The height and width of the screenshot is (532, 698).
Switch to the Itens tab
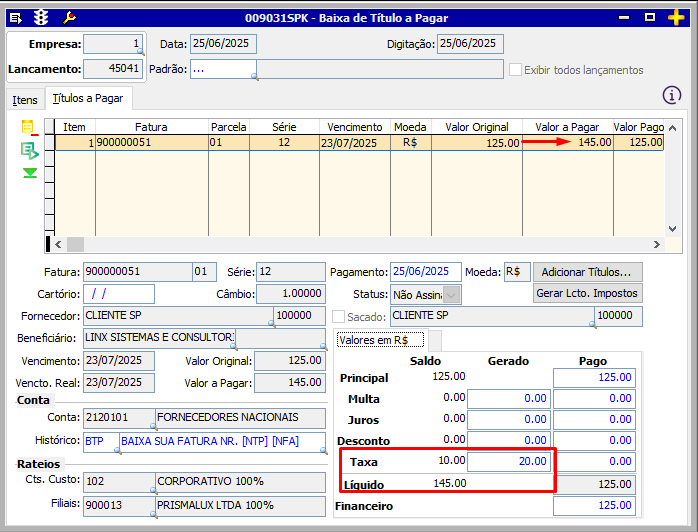pyautogui.click(x=25, y=100)
